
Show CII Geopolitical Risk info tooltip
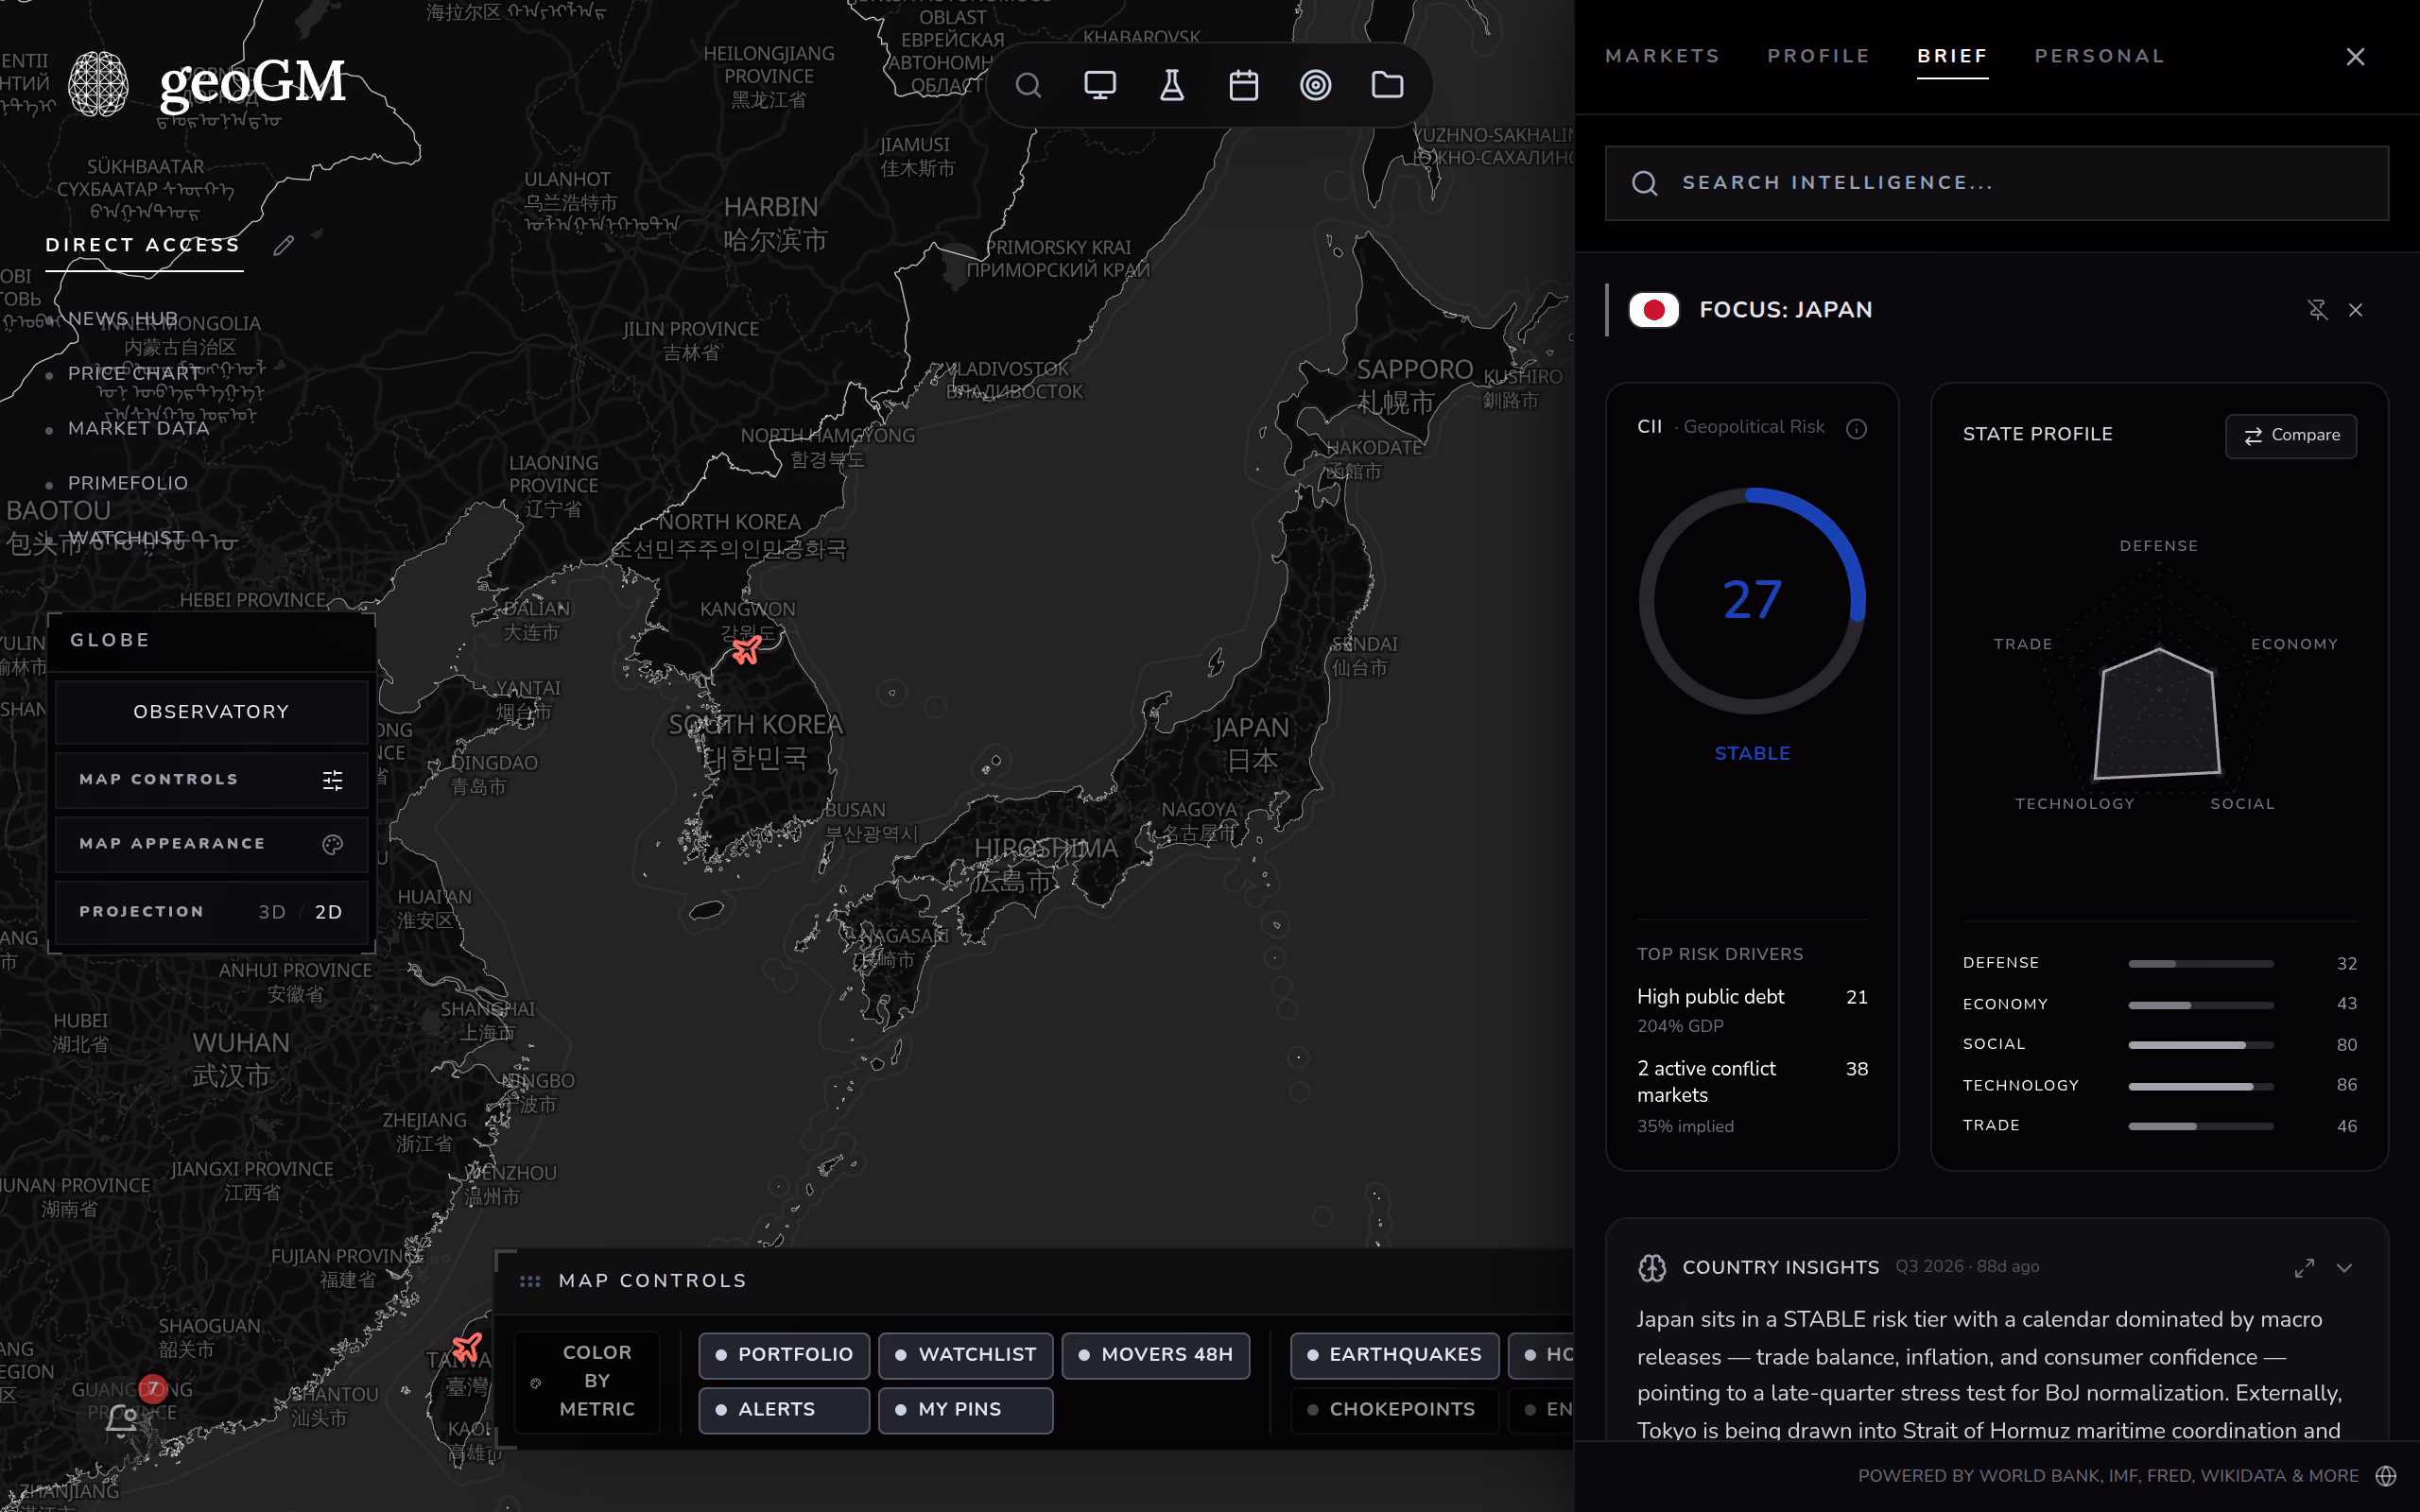coord(1857,429)
